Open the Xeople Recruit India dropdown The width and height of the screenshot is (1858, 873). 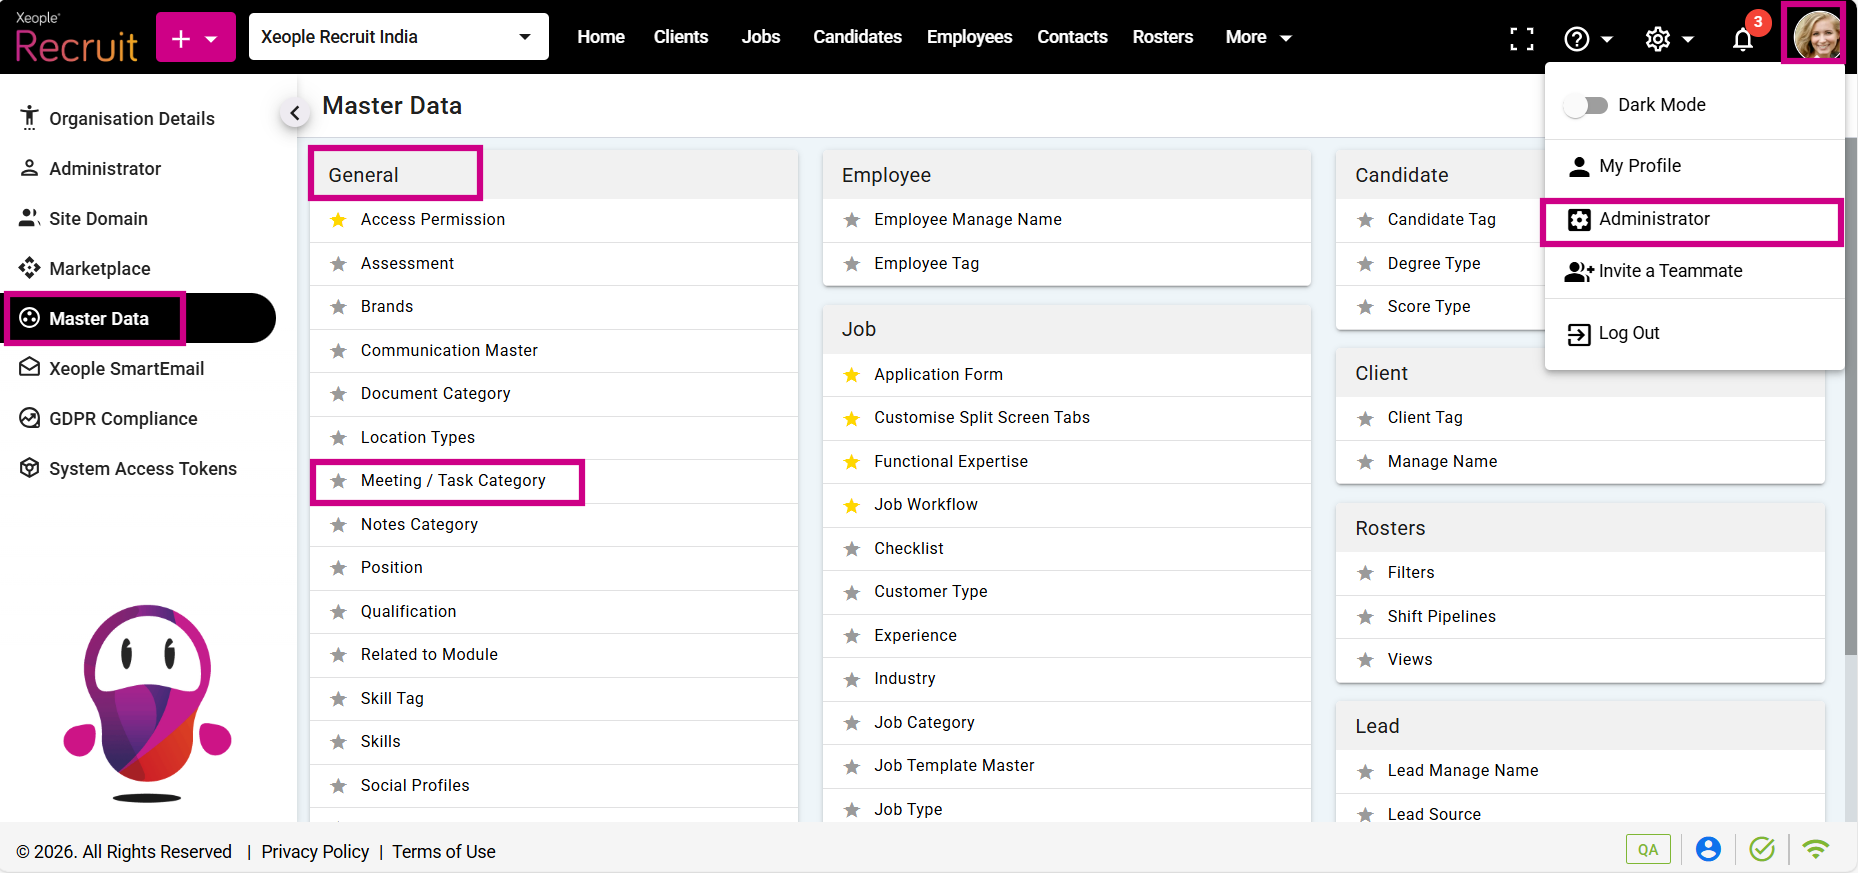(x=398, y=37)
